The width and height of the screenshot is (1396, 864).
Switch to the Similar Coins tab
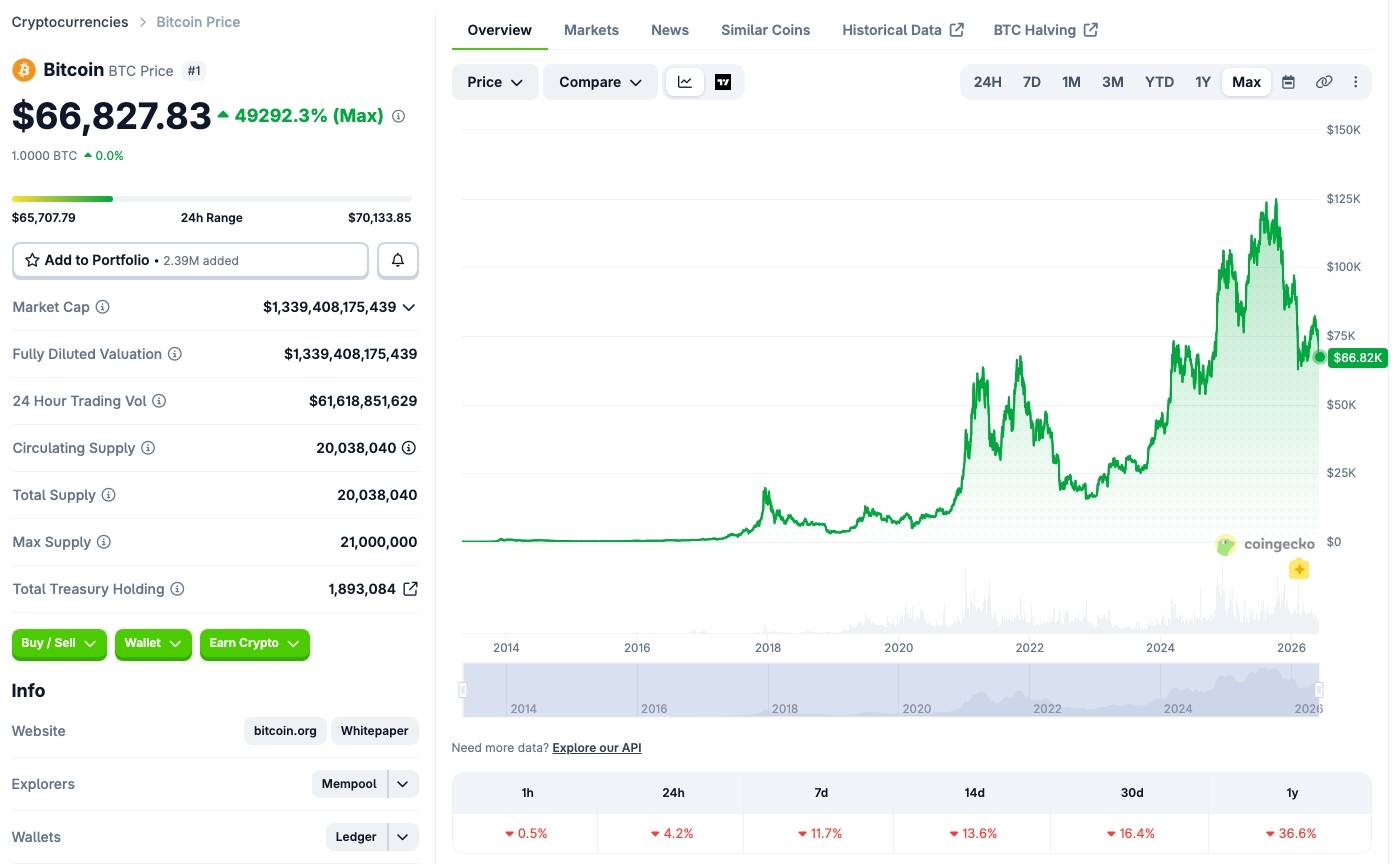[x=766, y=30]
